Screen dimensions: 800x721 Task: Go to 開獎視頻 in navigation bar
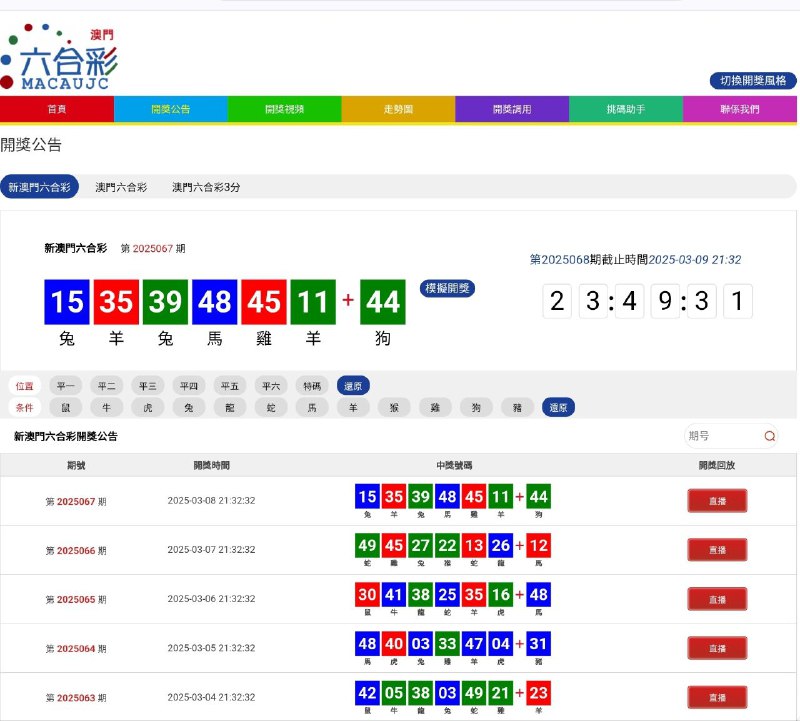(285, 109)
